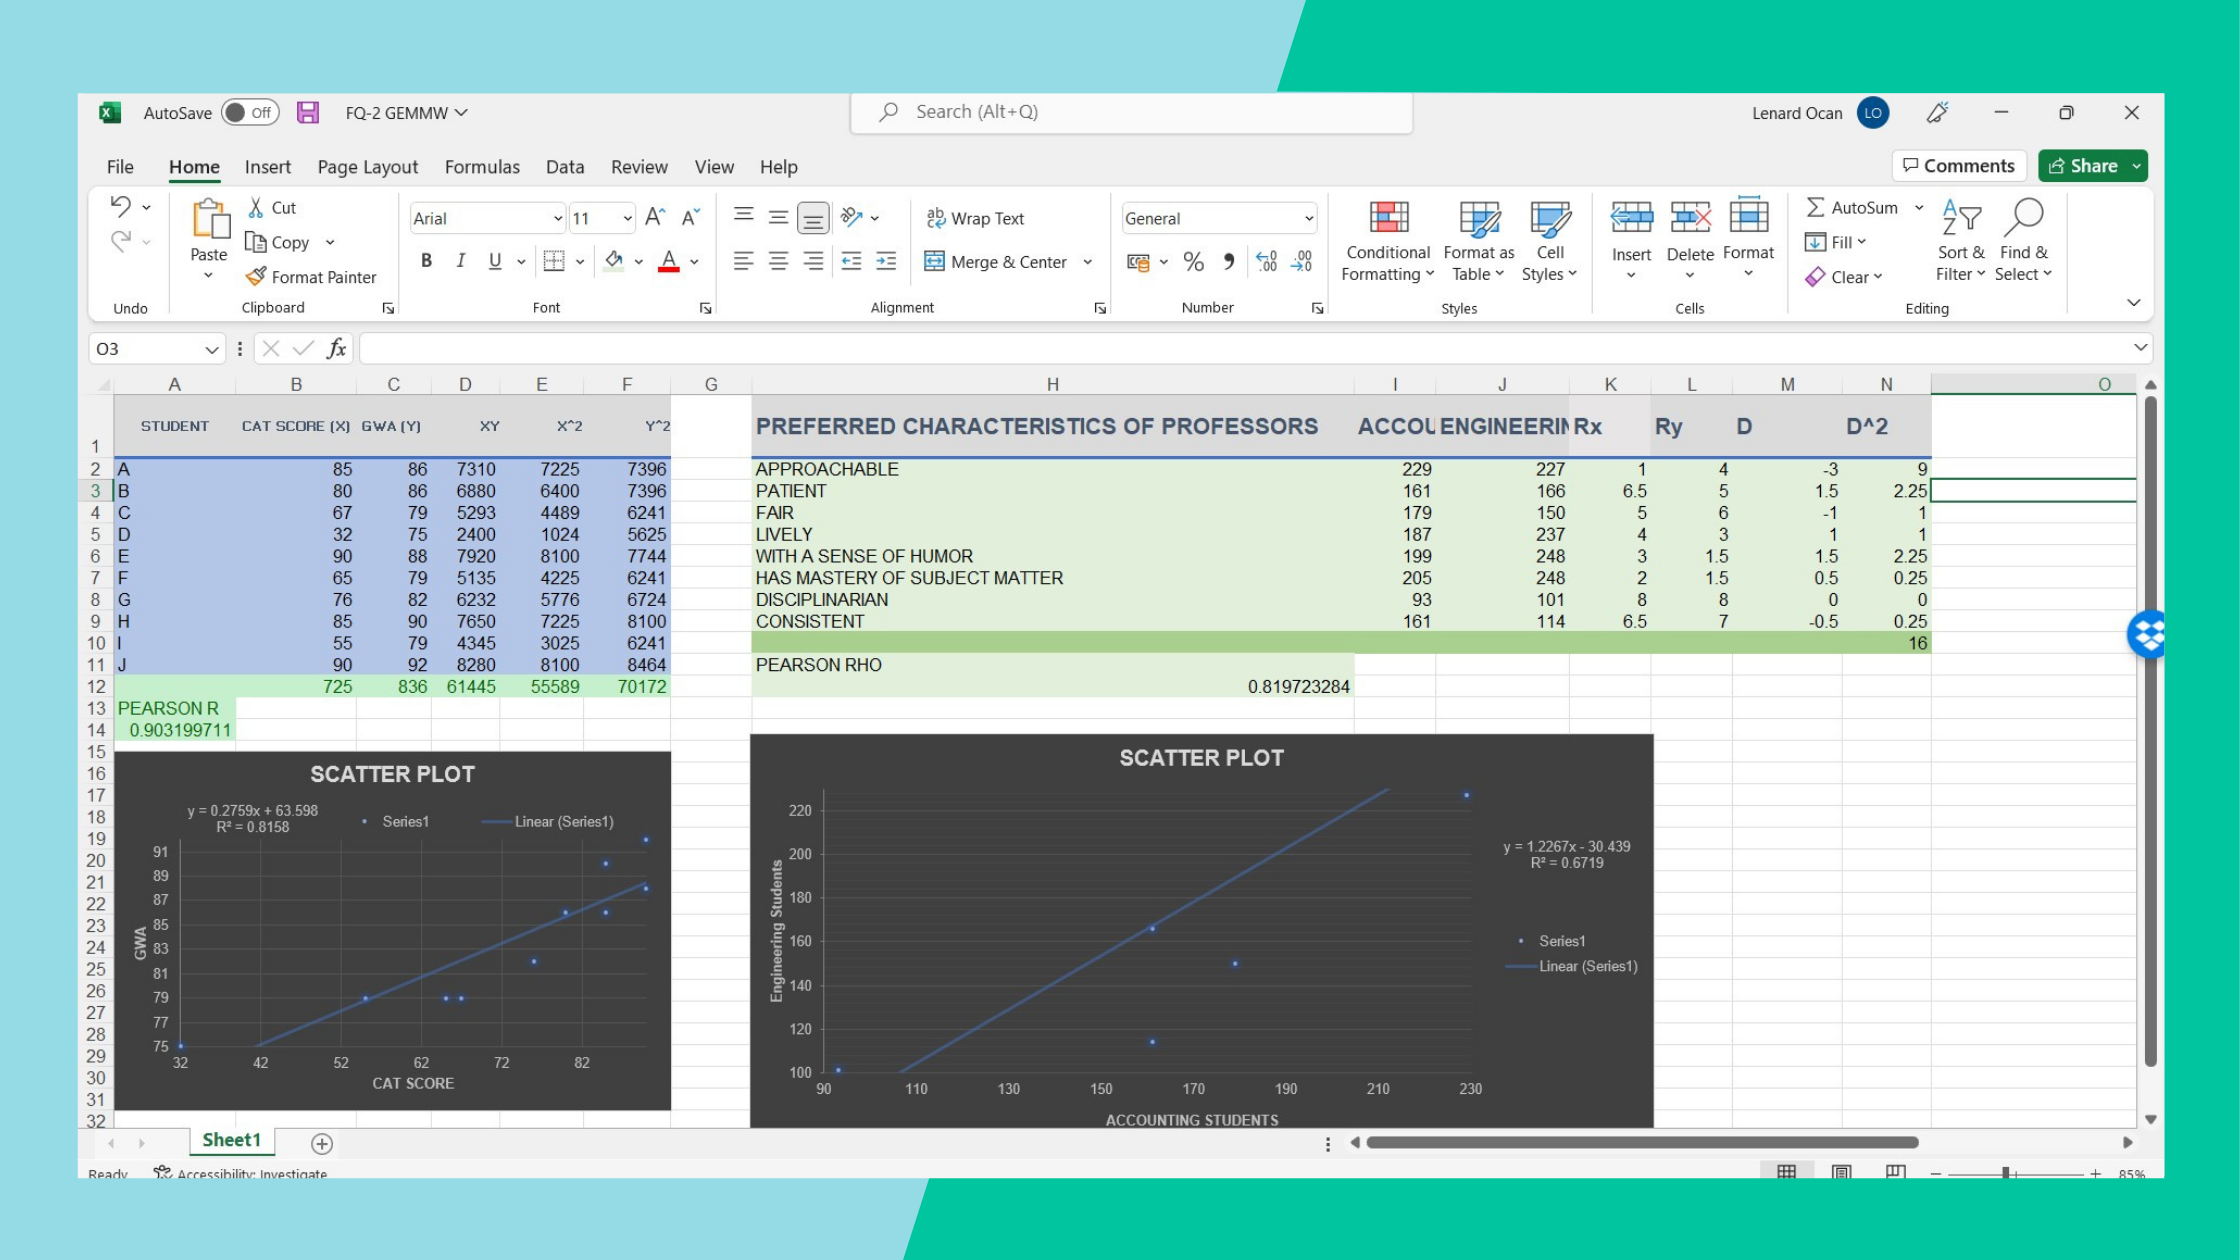Click the Comments button
The height and width of the screenshot is (1260, 2240).
tap(1959, 166)
